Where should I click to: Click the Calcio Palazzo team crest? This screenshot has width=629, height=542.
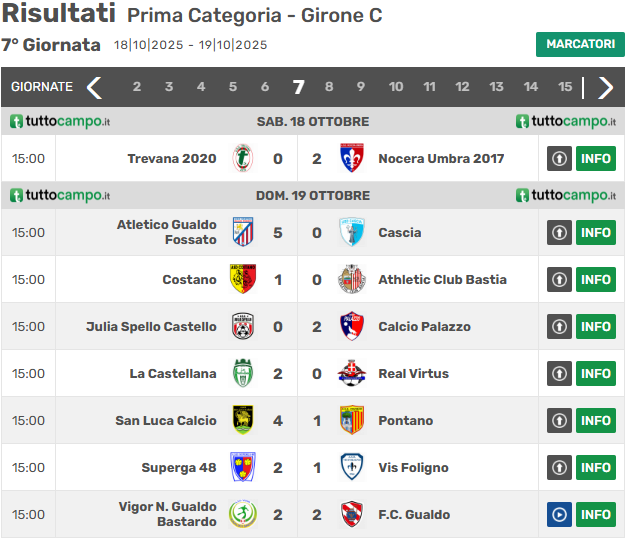[x=351, y=326]
